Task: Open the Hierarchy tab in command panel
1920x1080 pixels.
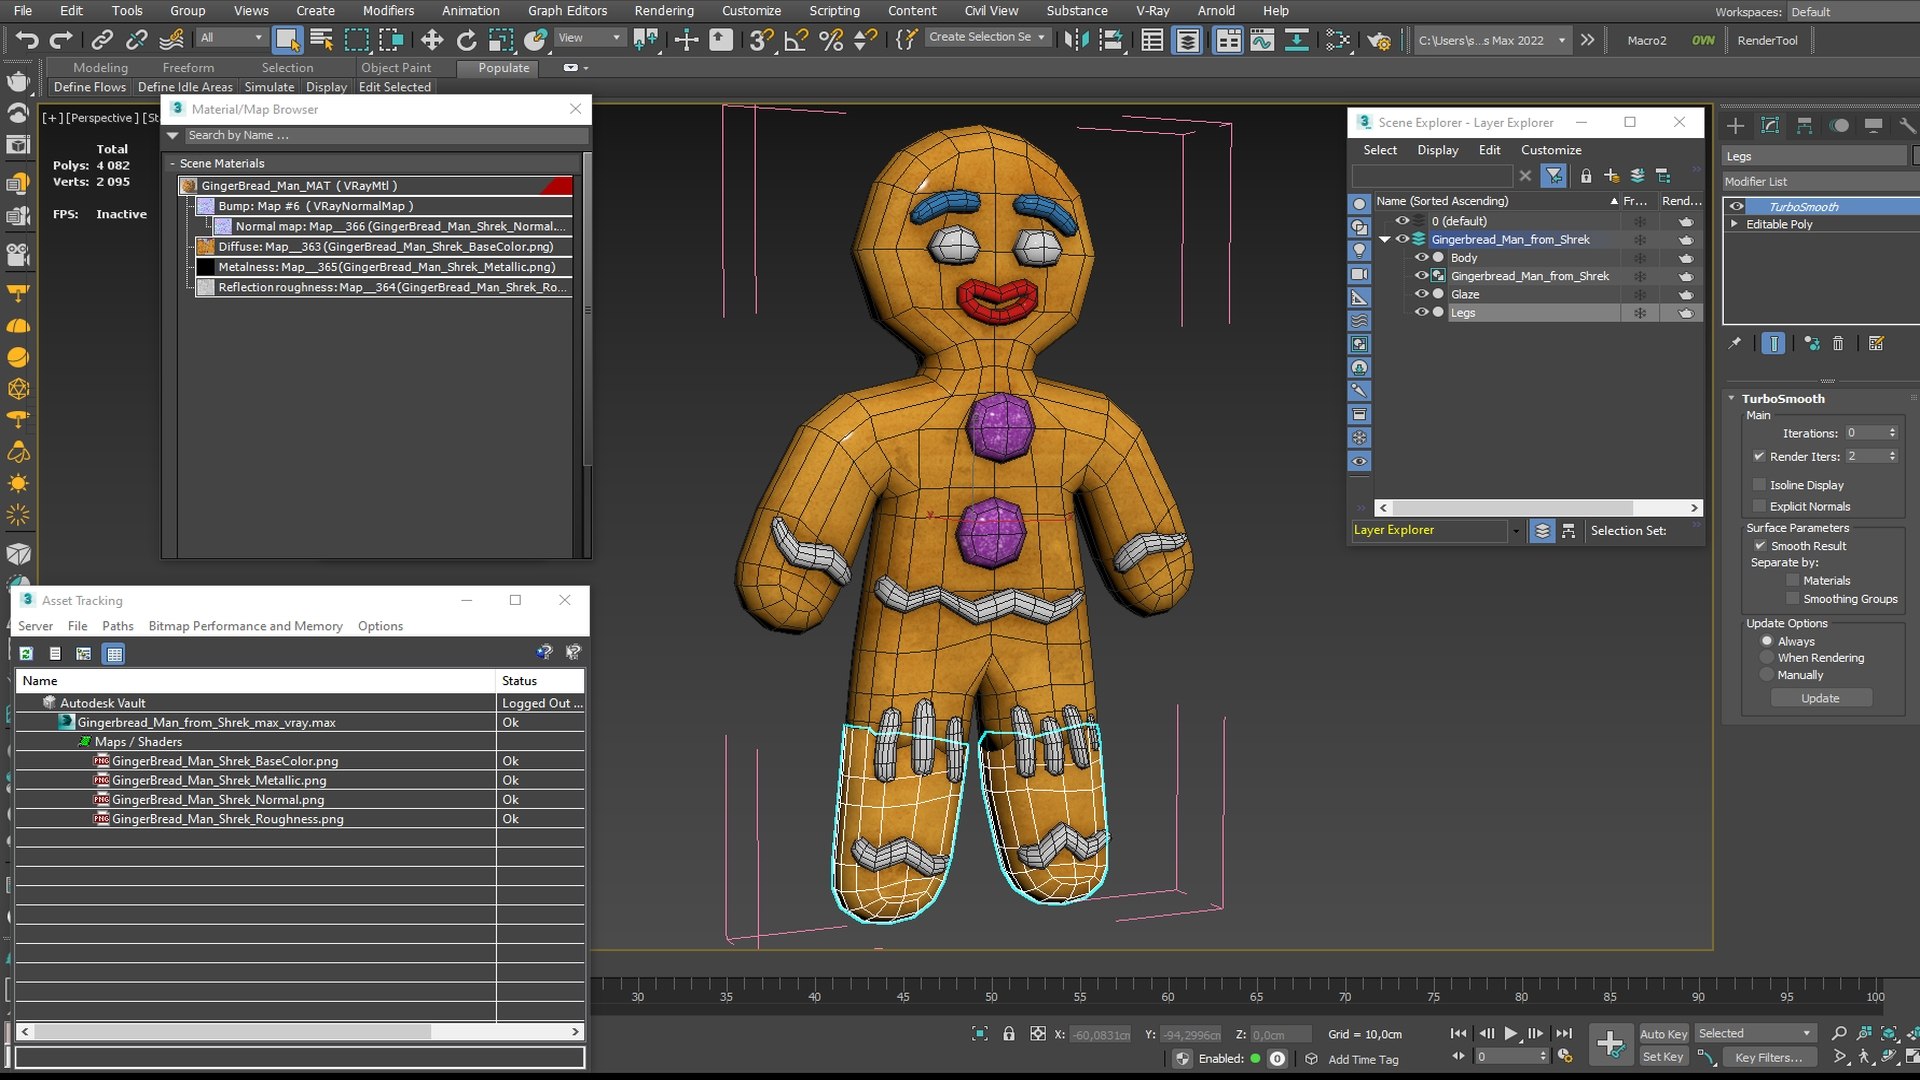Action: 1804,125
